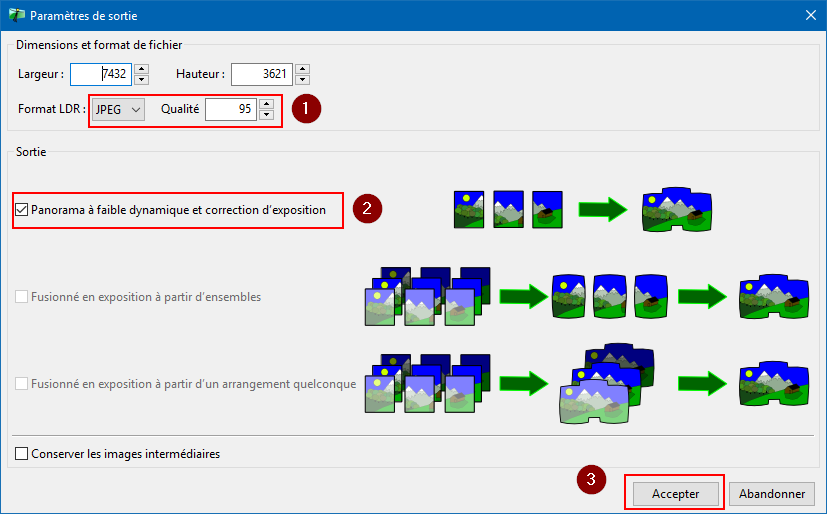Decrease the Qualité value with down arrow
The width and height of the screenshot is (827, 514).
[267, 115]
